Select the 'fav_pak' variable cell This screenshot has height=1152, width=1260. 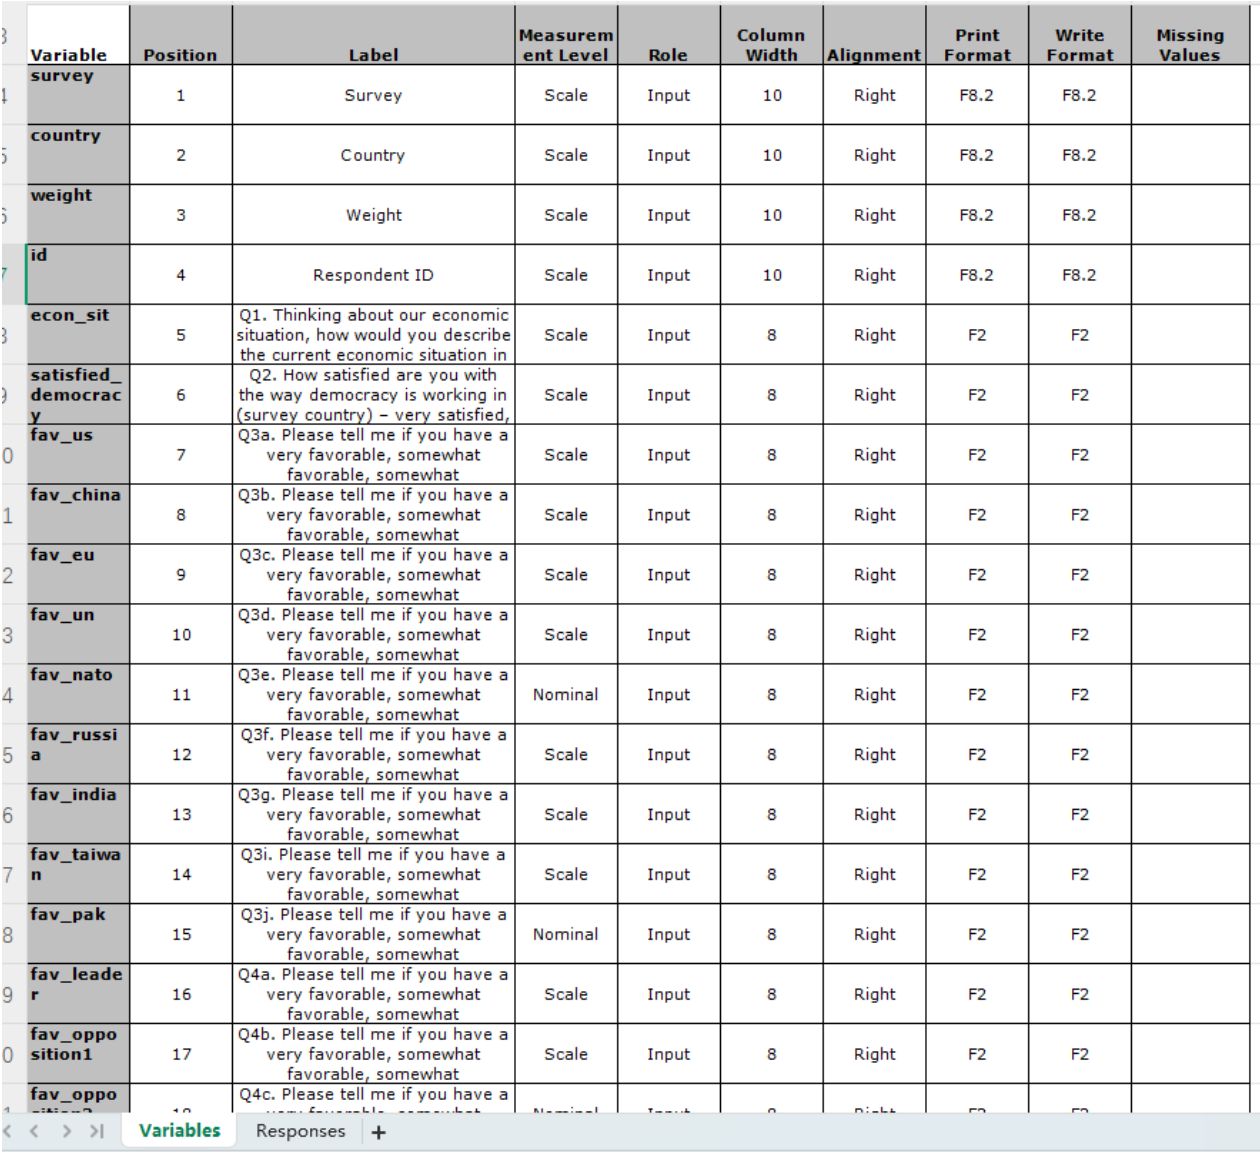point(78,935)
